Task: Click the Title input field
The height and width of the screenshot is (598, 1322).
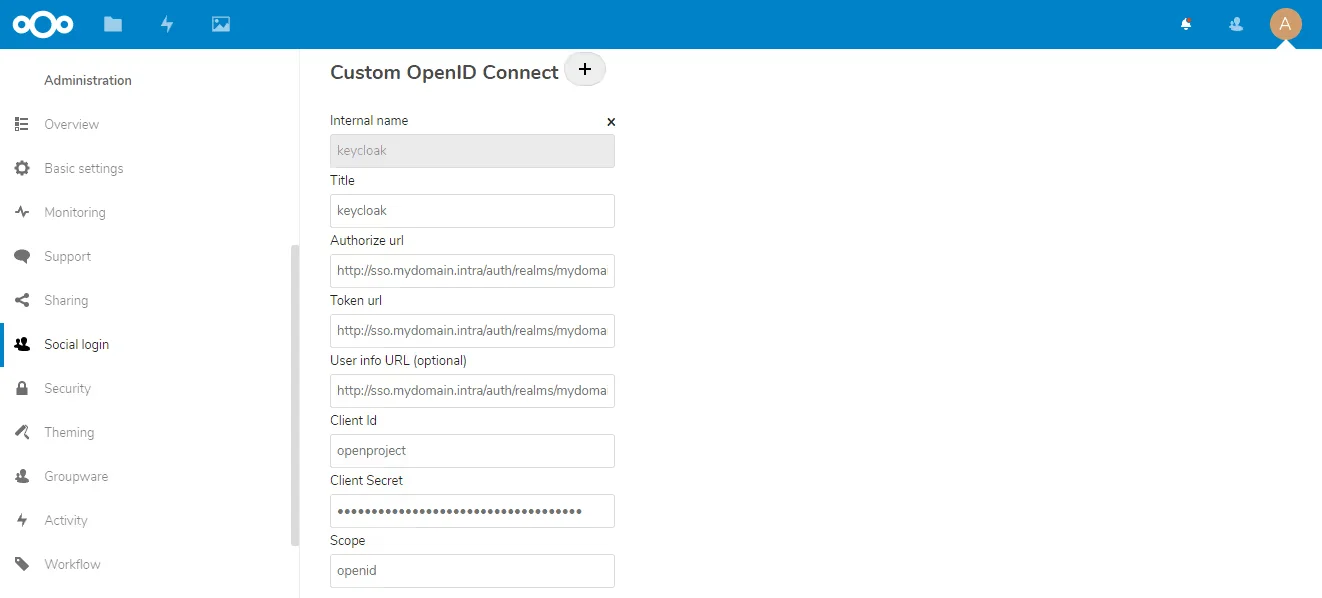Action: click(472, 211)
